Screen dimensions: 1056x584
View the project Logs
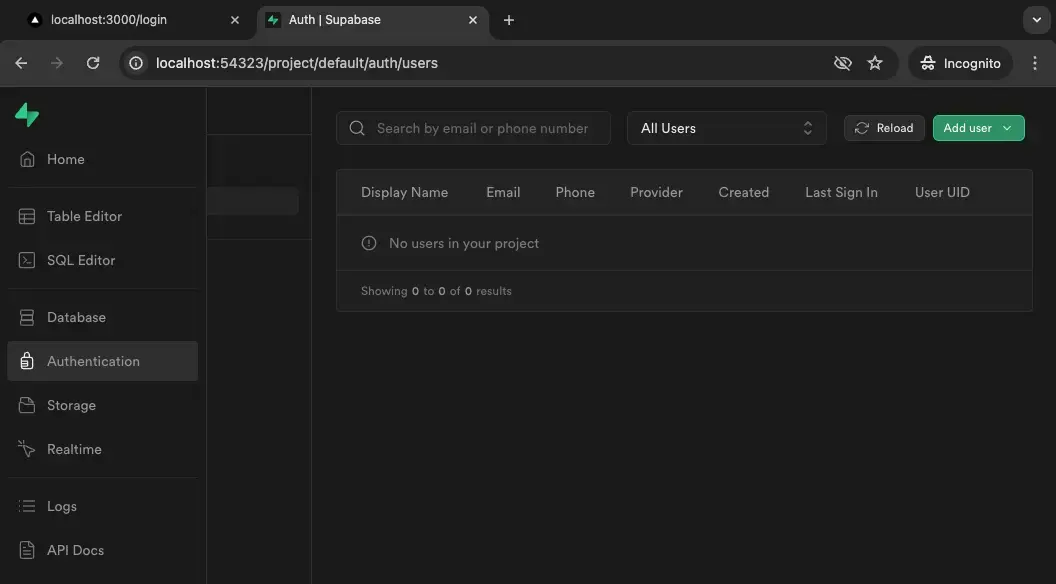[62, 506]
